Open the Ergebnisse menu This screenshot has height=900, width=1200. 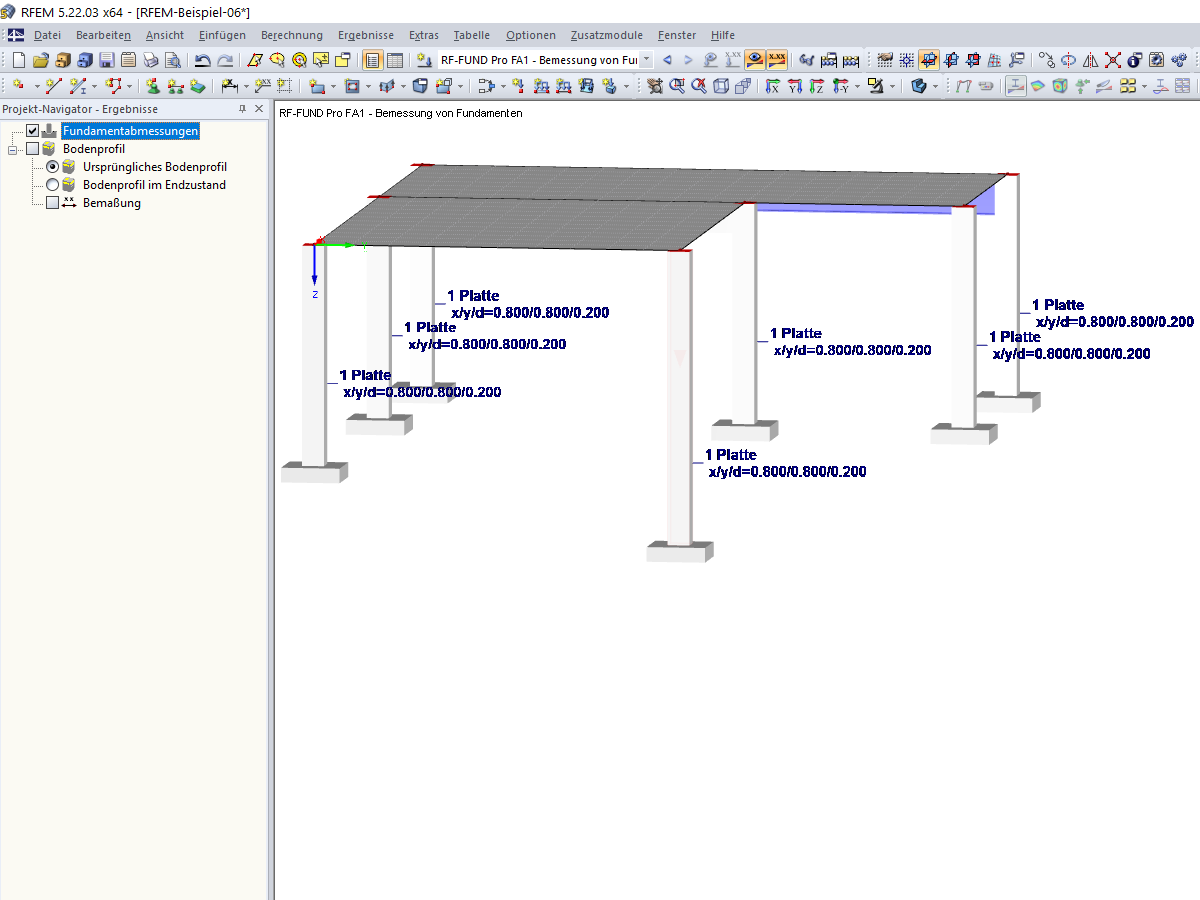(x=366, y=35)
